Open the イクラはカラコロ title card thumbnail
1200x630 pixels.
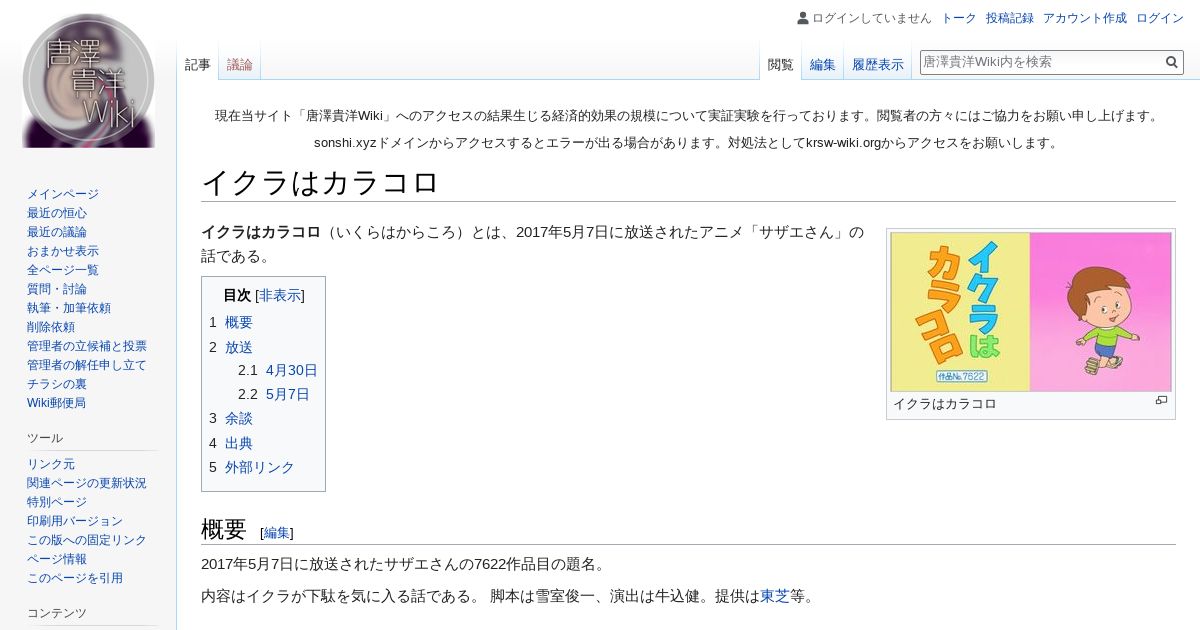1031,312
